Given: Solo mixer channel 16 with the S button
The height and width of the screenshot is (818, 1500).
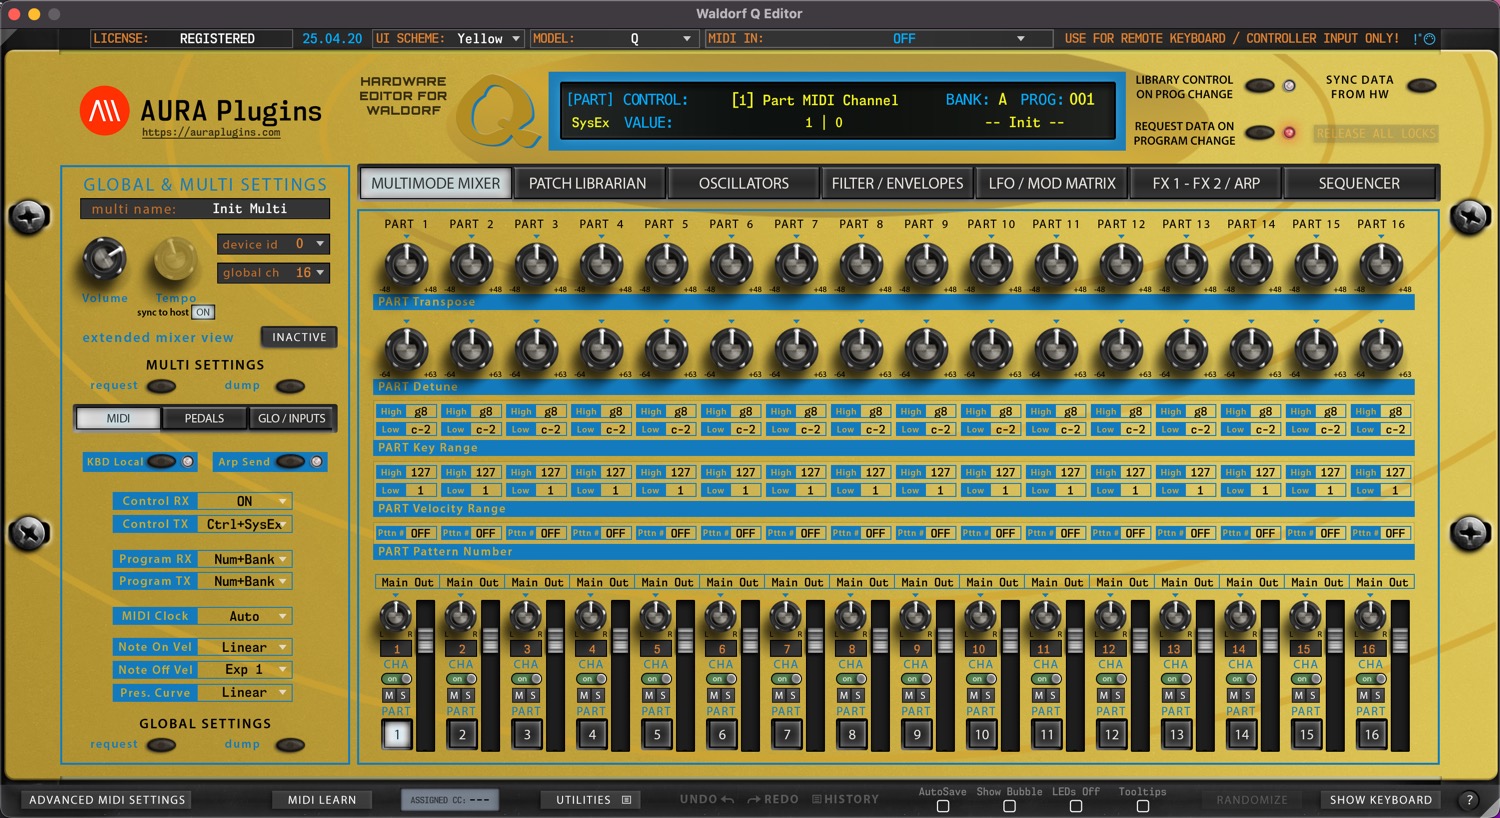Looking at the screenshot, I should 1378,695.
